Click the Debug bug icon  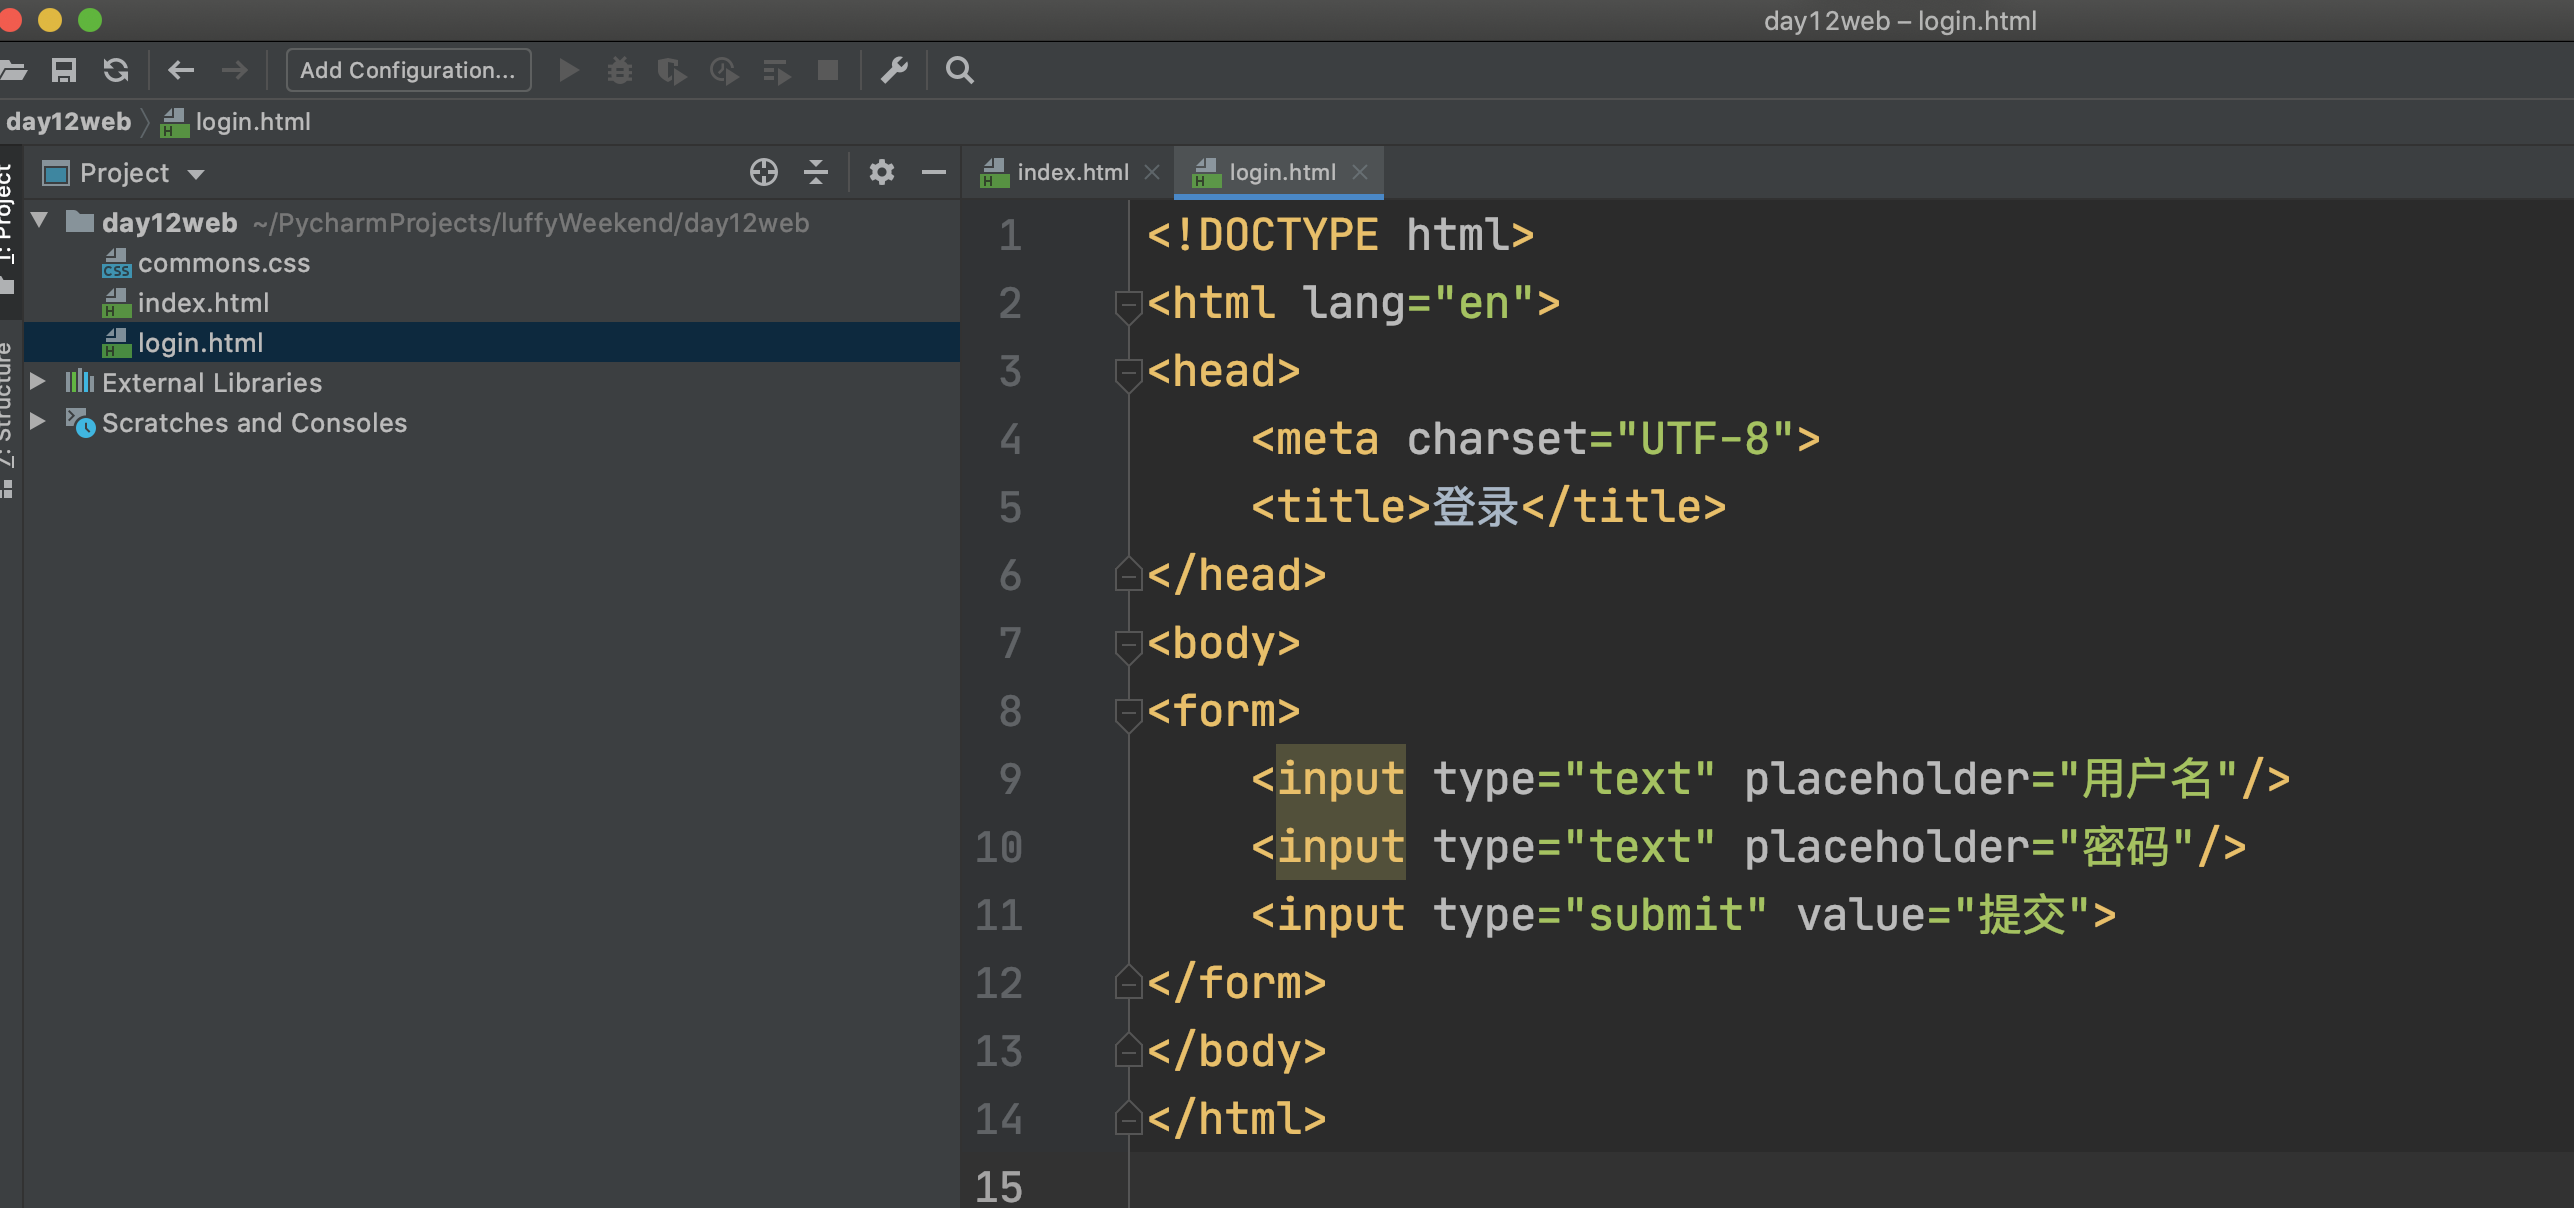coord(620,70)
